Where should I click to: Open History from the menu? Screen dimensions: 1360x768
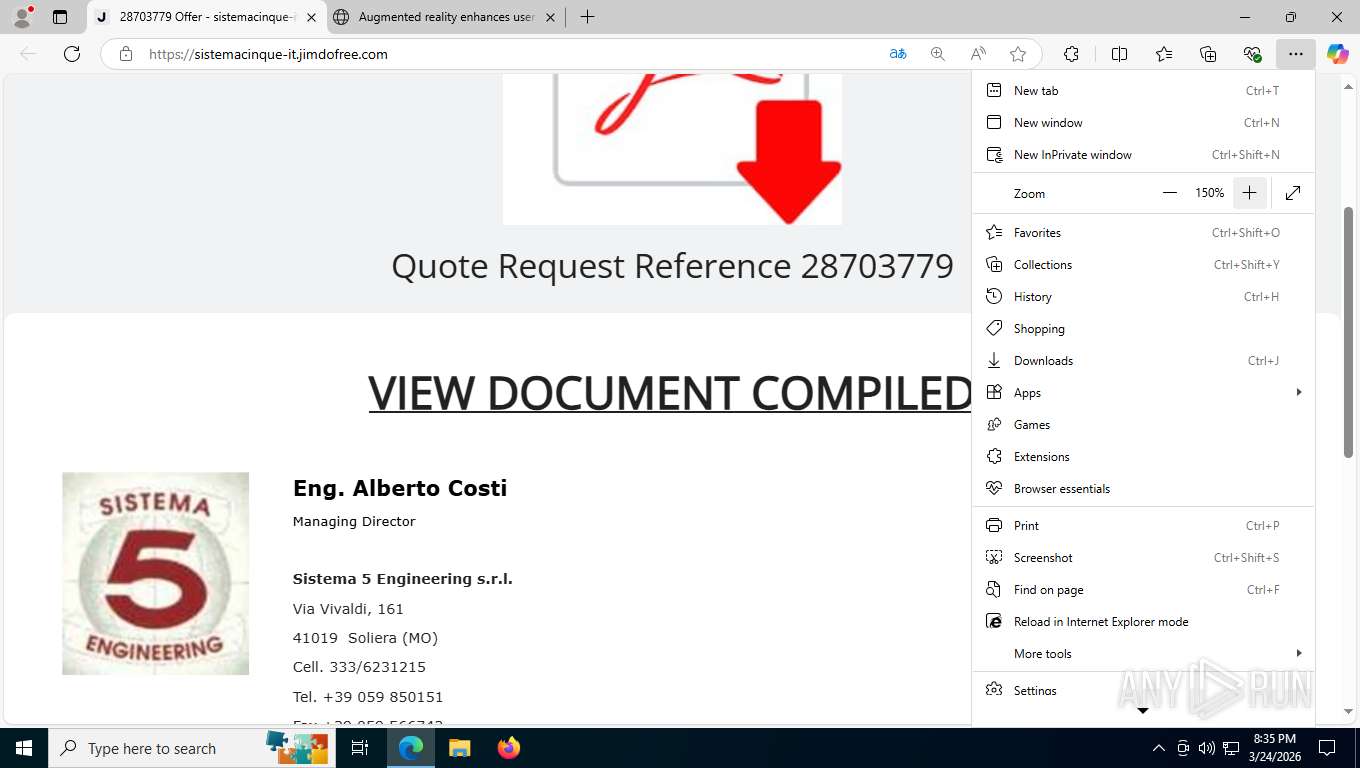click(1143, 296)
